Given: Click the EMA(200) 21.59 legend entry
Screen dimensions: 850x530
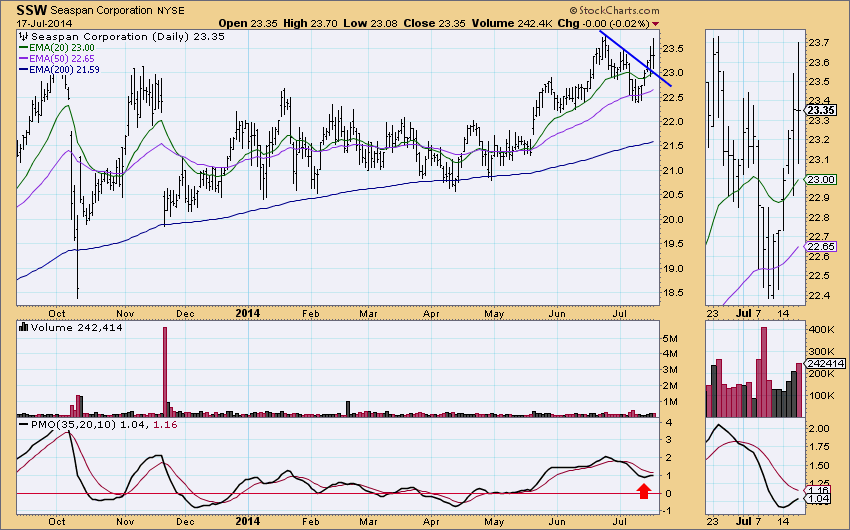Looking at the screenshot, I should [59, 69].
